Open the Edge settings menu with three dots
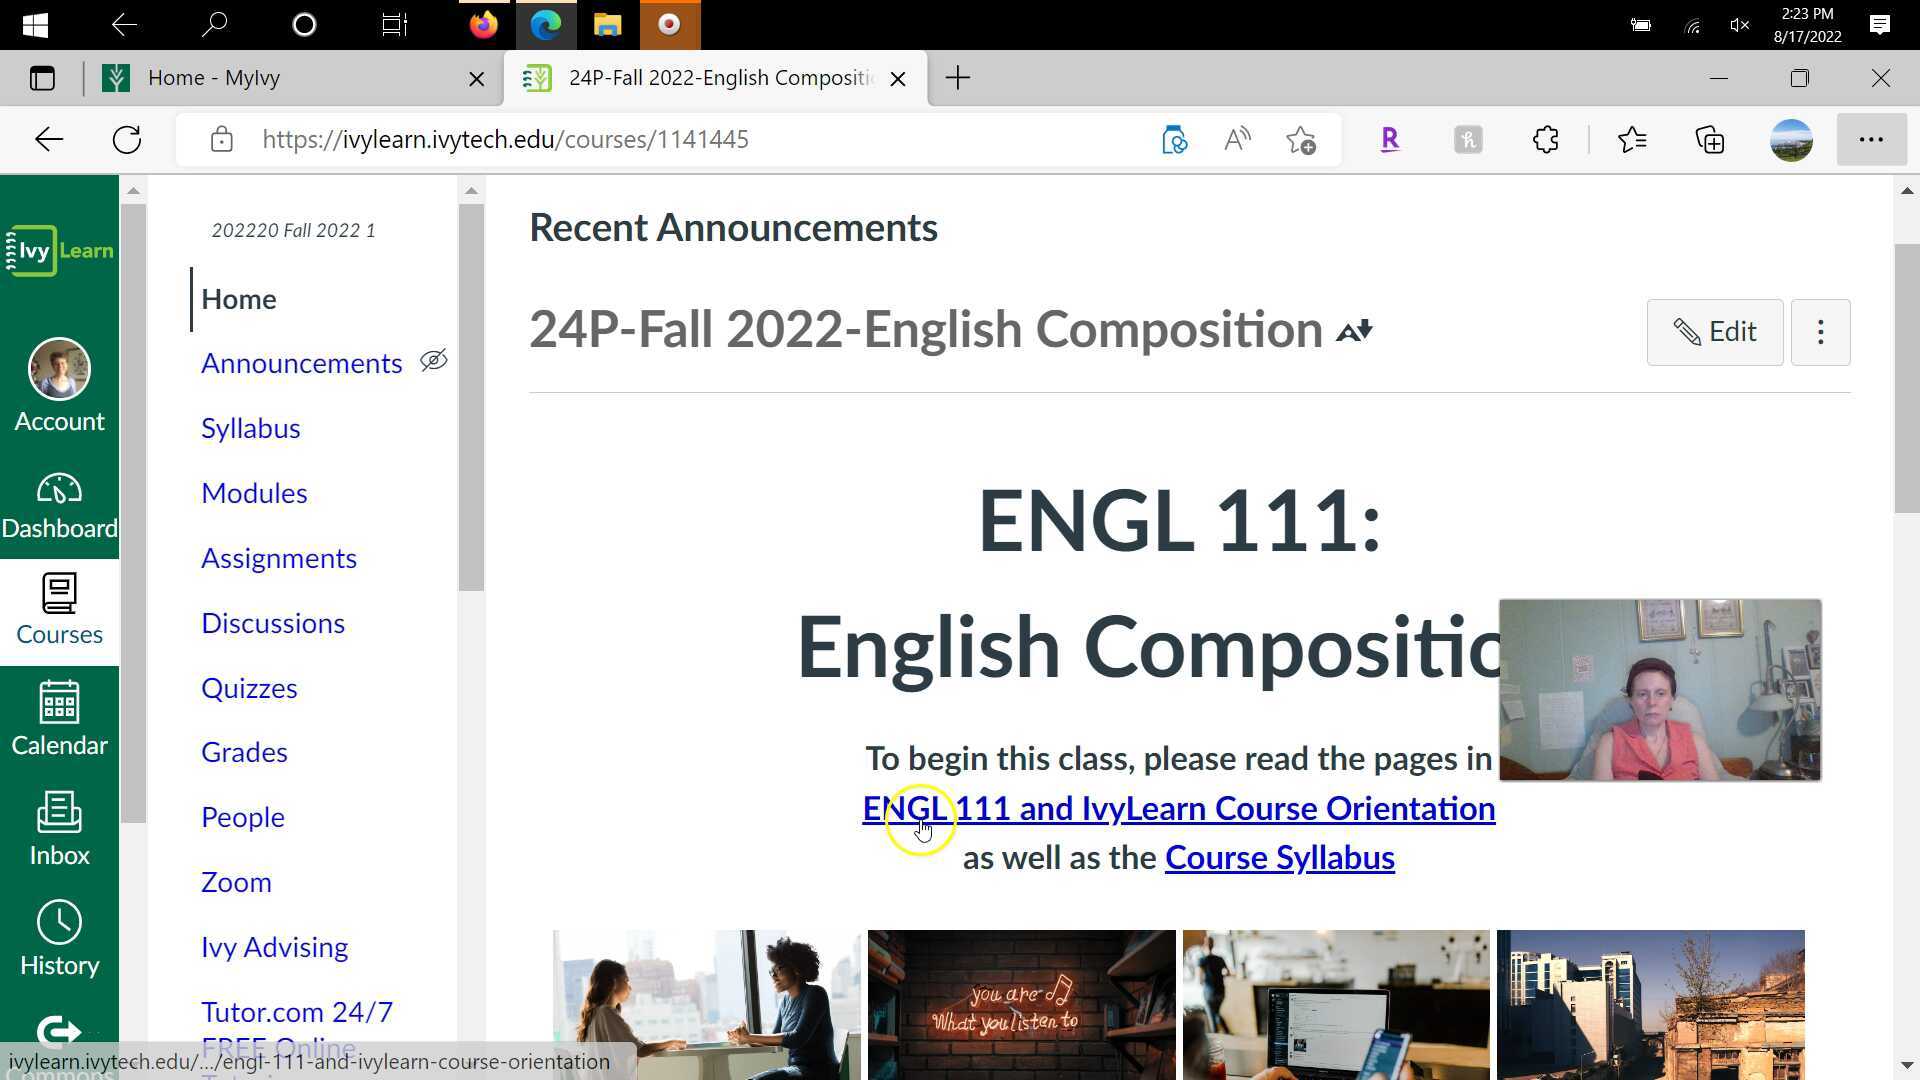The height and width of the screenshot is (1080, 1920). (1871, 139)
